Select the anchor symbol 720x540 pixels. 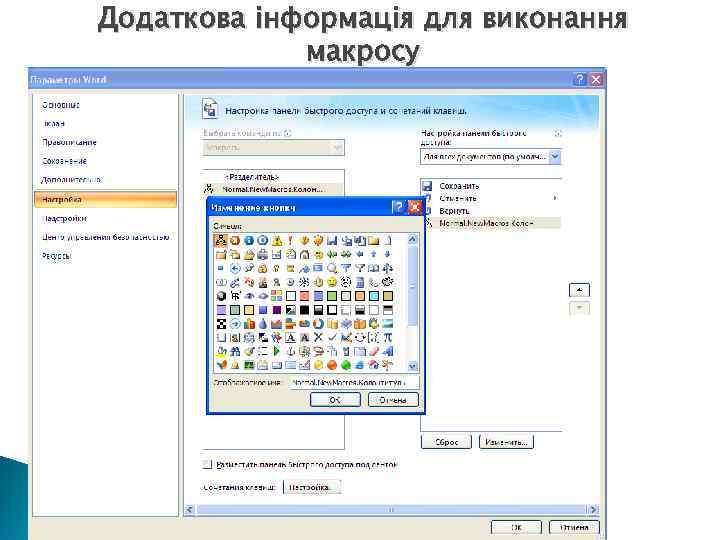pyautogui.click(x=290, y=351)
